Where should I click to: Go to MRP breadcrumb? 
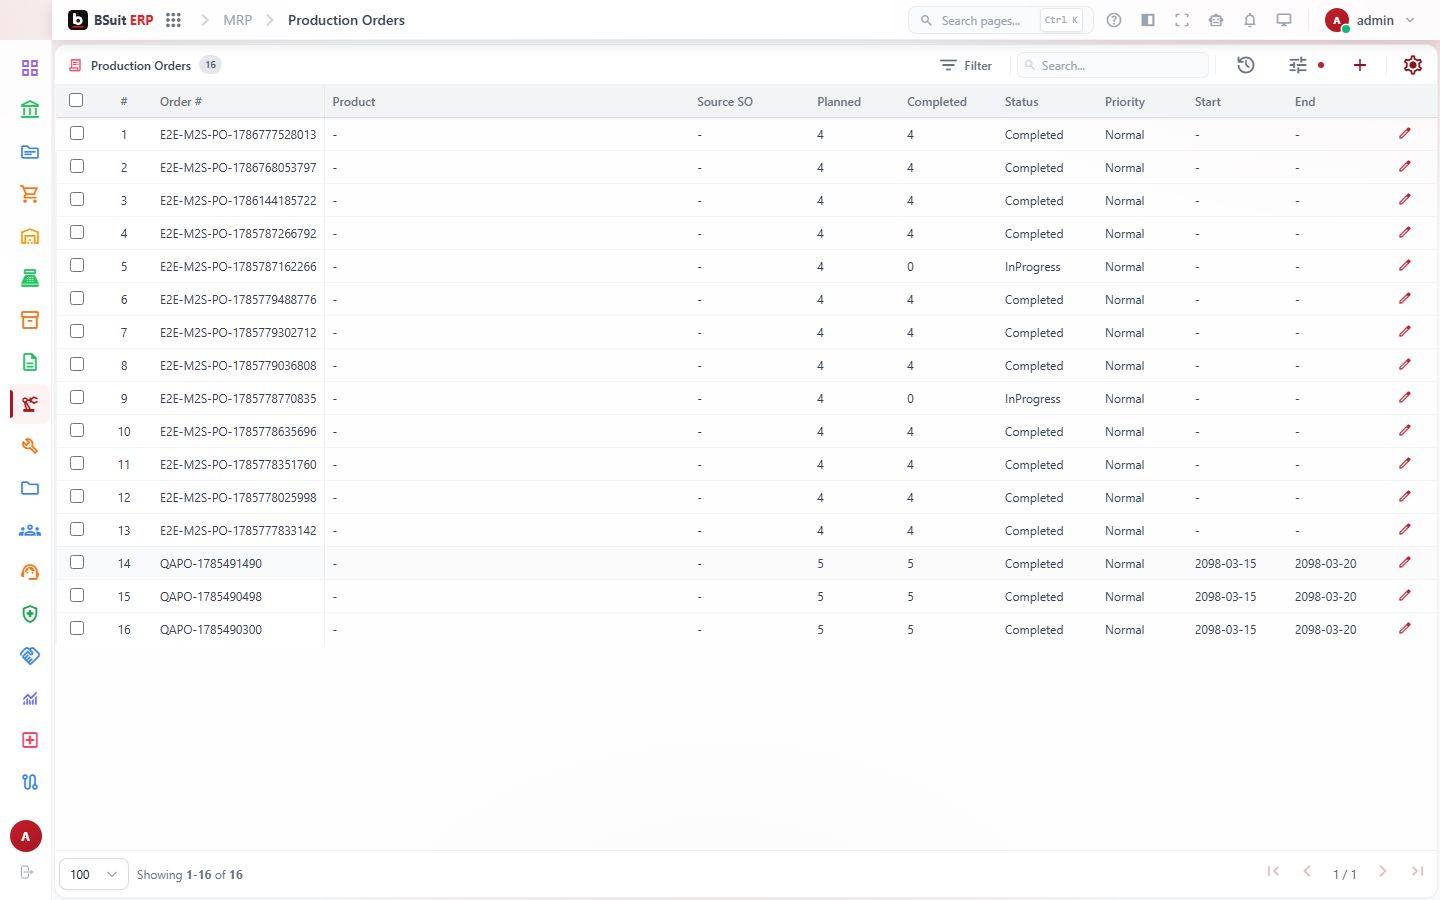pos(238,20)
